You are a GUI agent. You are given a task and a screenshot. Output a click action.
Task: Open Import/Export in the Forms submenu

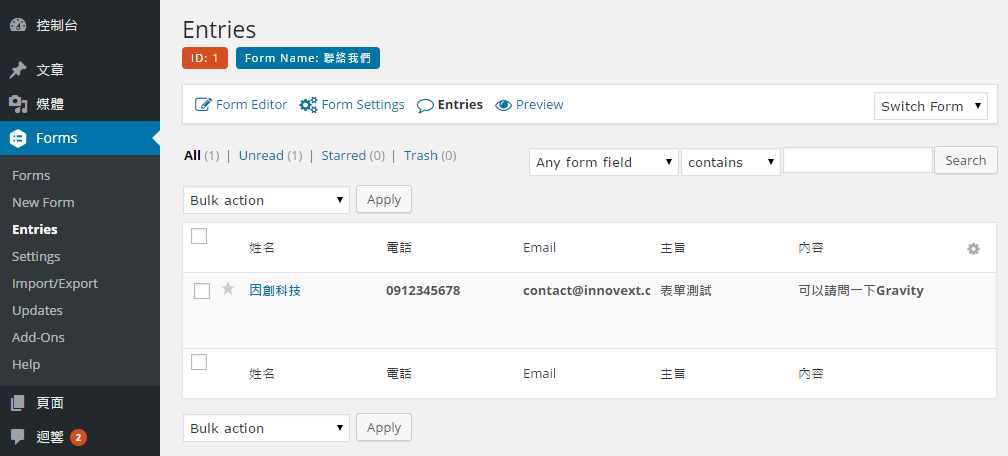tap(55, 283)
